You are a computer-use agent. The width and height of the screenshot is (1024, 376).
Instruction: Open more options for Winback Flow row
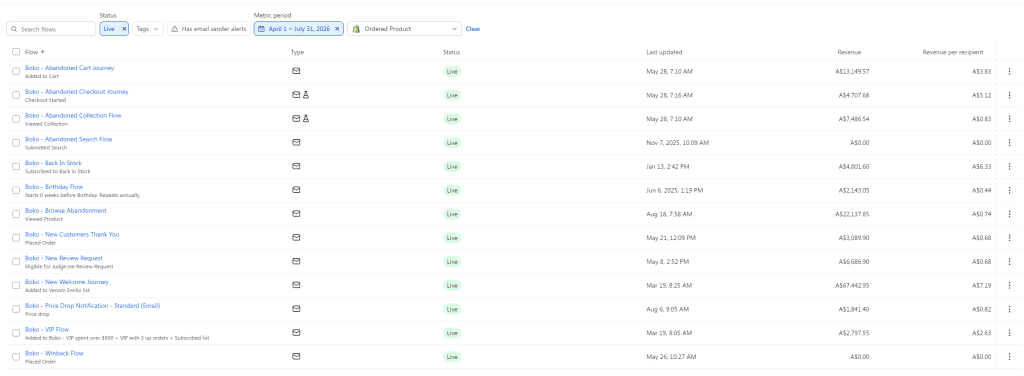(x=1009, y=356)
